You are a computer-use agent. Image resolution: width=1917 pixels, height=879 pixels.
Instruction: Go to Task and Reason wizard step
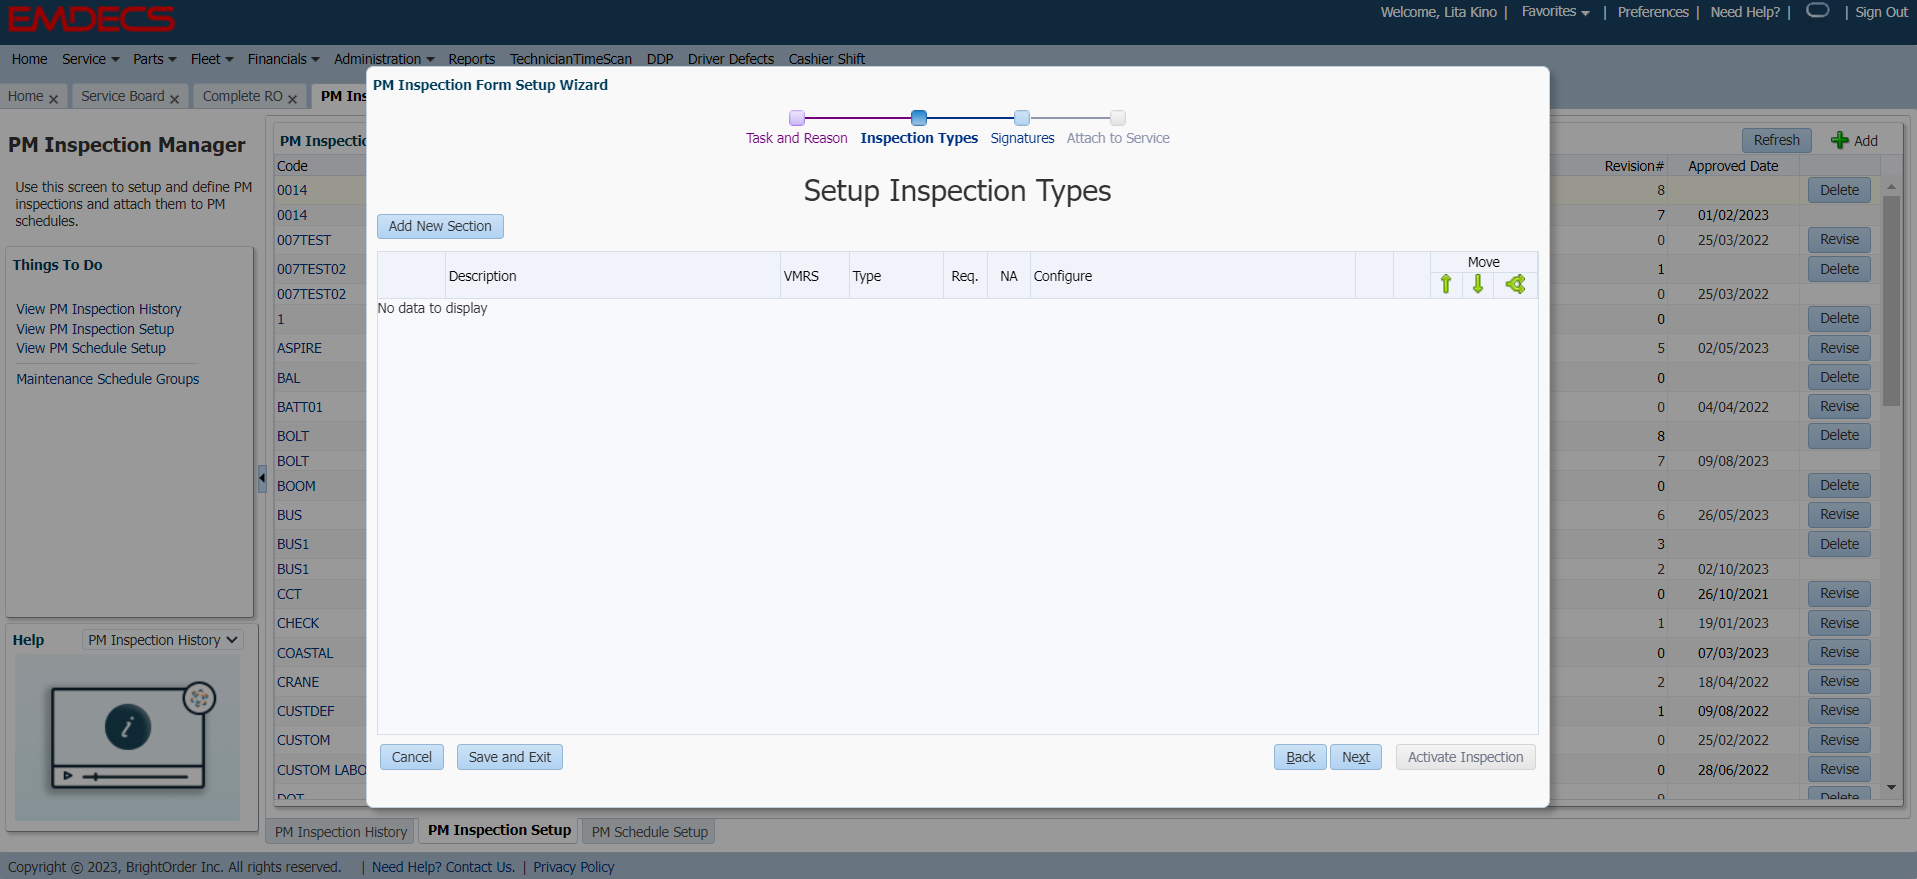(x=796, y=138)
